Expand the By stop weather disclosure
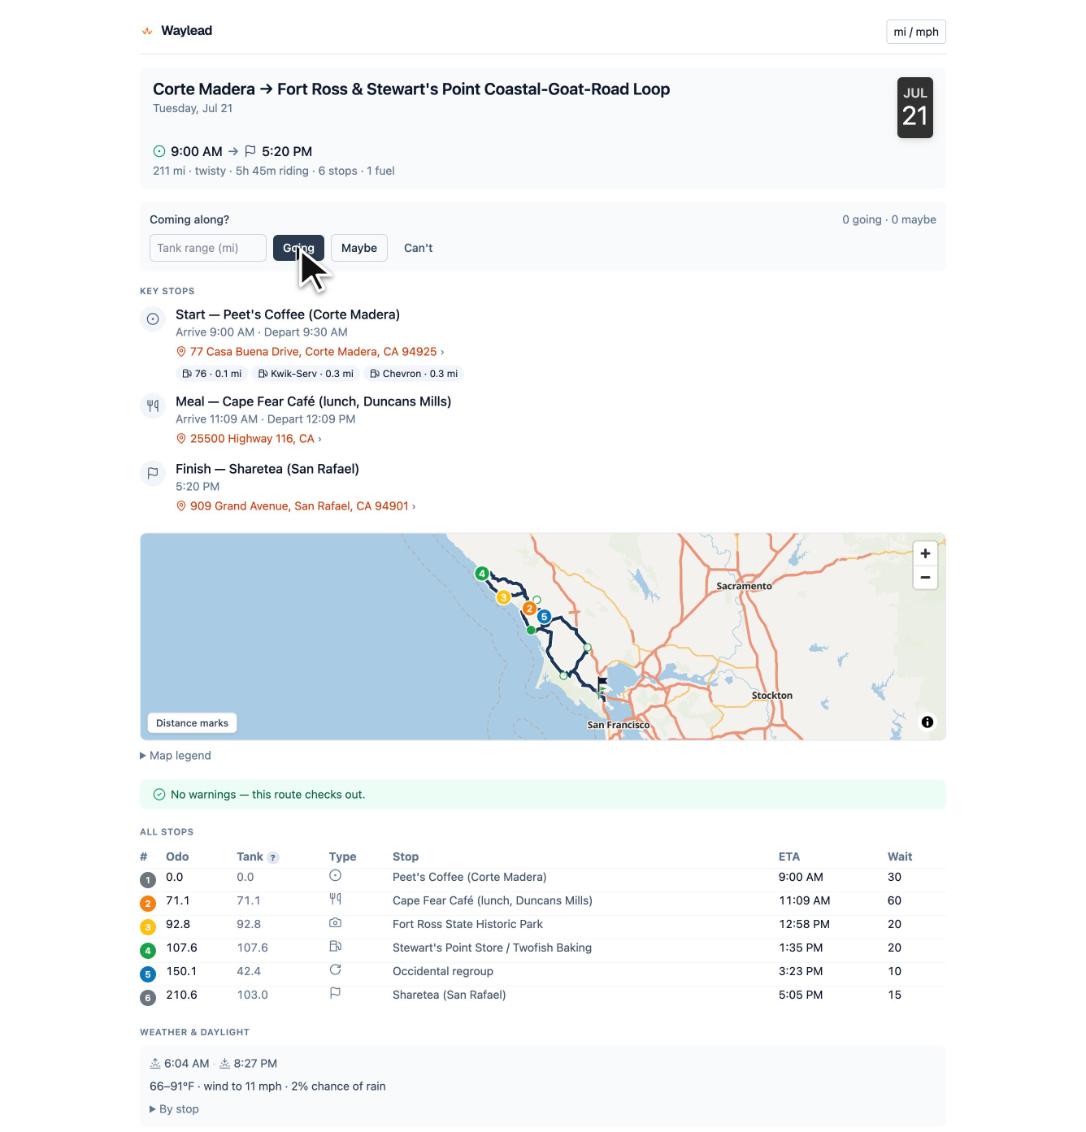The width and height of the screenshot is (1086, 1132). [x=174, y=1109]
